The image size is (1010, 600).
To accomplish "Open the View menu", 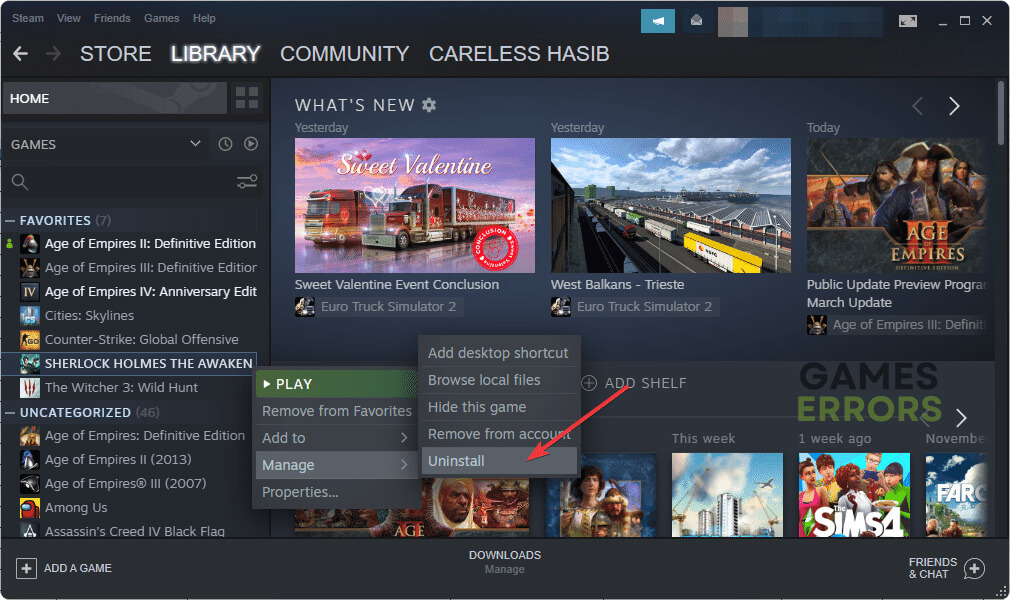I will (68, 18).
